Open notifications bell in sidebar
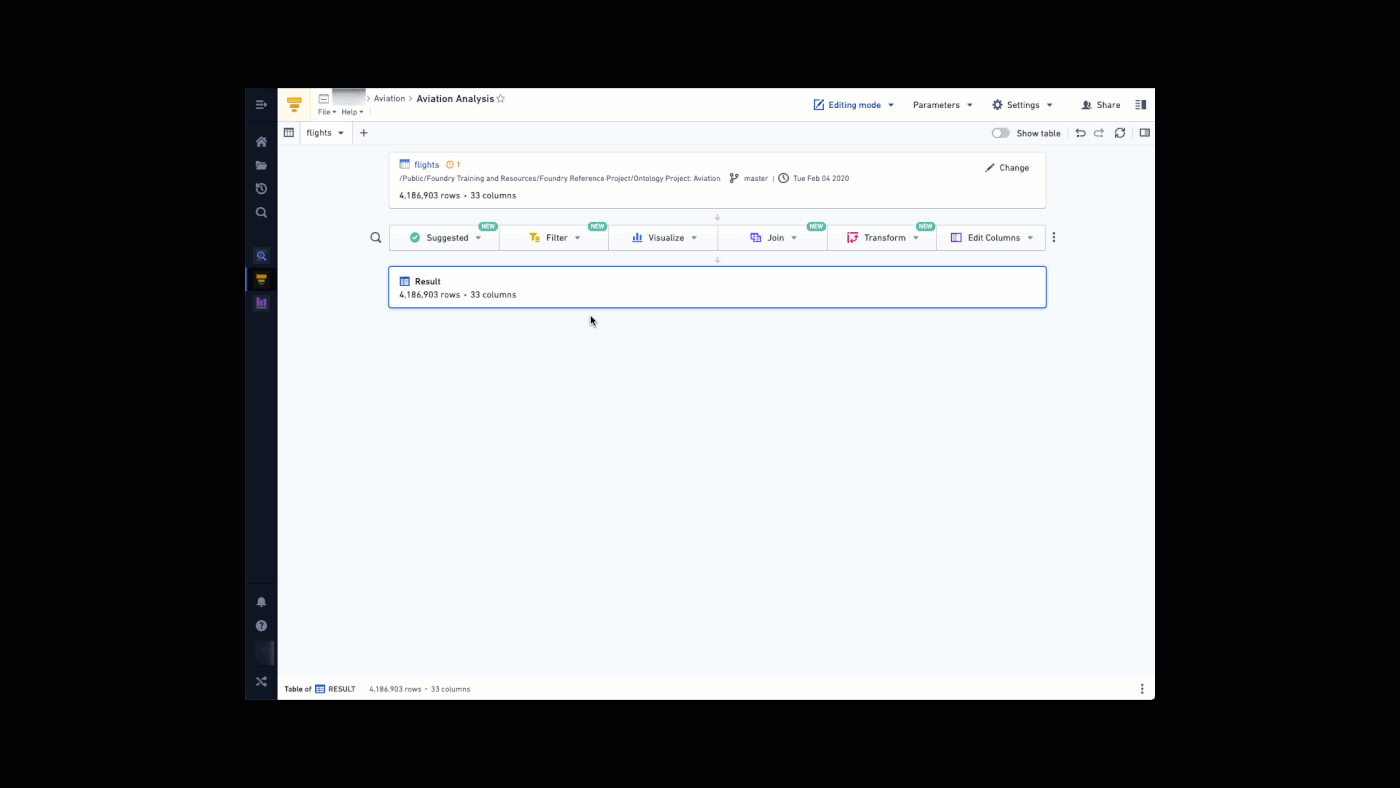Image resolution: width=1400 pixels, height=788 pixels. click(261, 602)
